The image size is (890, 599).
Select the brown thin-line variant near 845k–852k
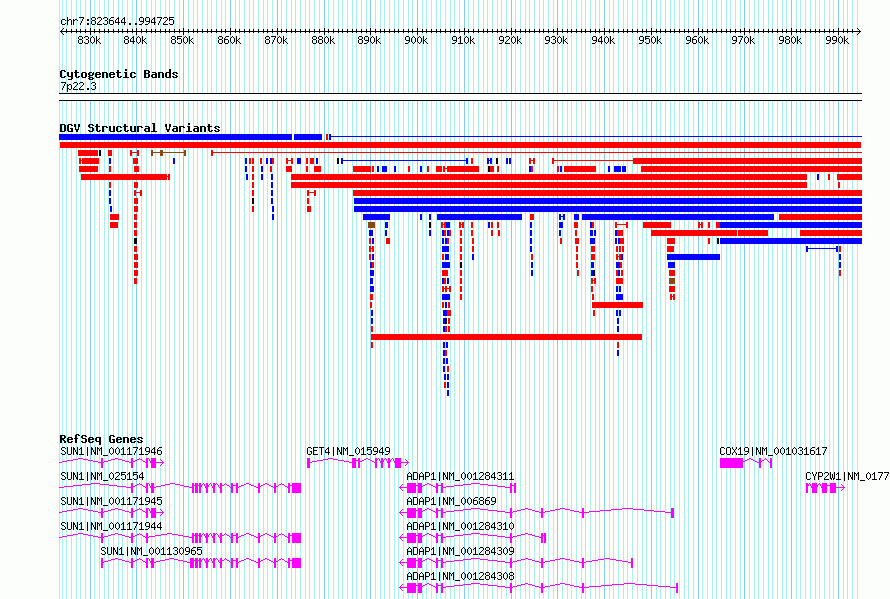click(169, 153)
